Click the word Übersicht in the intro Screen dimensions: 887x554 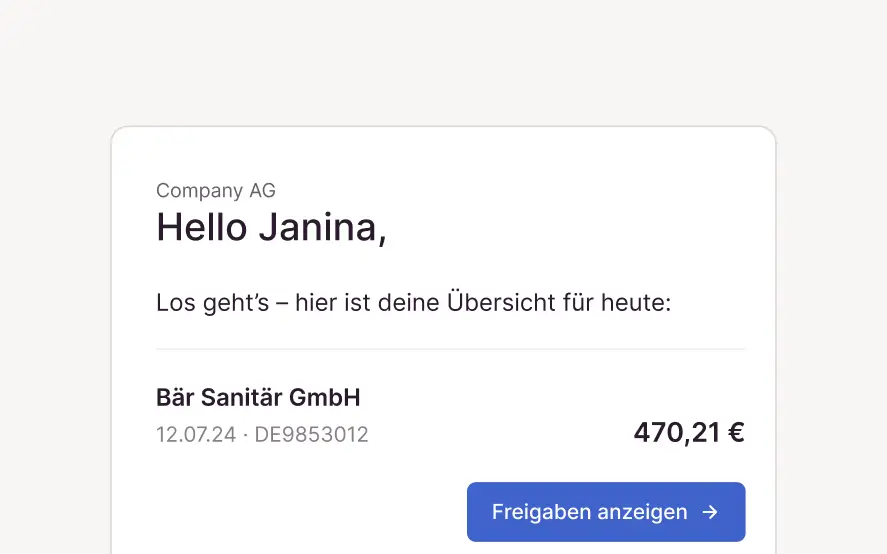(x=495, y=302)
